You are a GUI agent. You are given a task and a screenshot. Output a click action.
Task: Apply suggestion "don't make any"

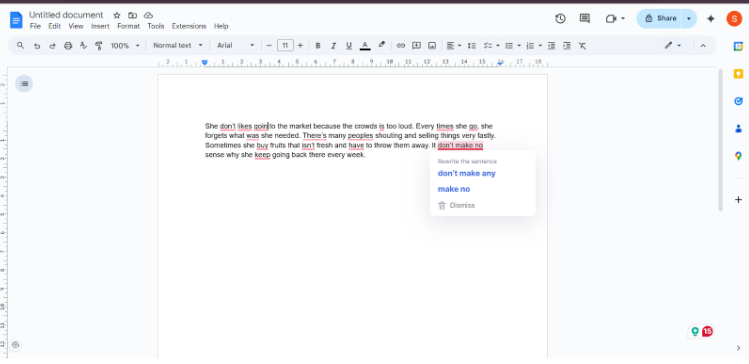[467, 173]
